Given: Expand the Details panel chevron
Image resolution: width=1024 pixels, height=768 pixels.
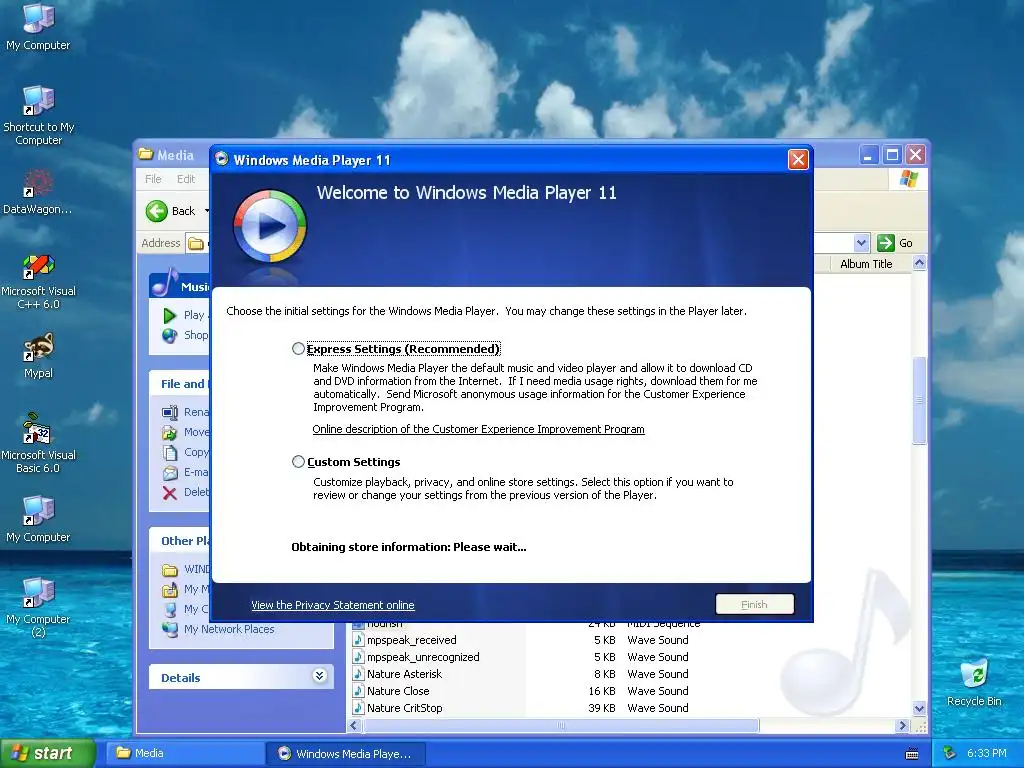Looking at the screenshot, I should click(319, 675).
